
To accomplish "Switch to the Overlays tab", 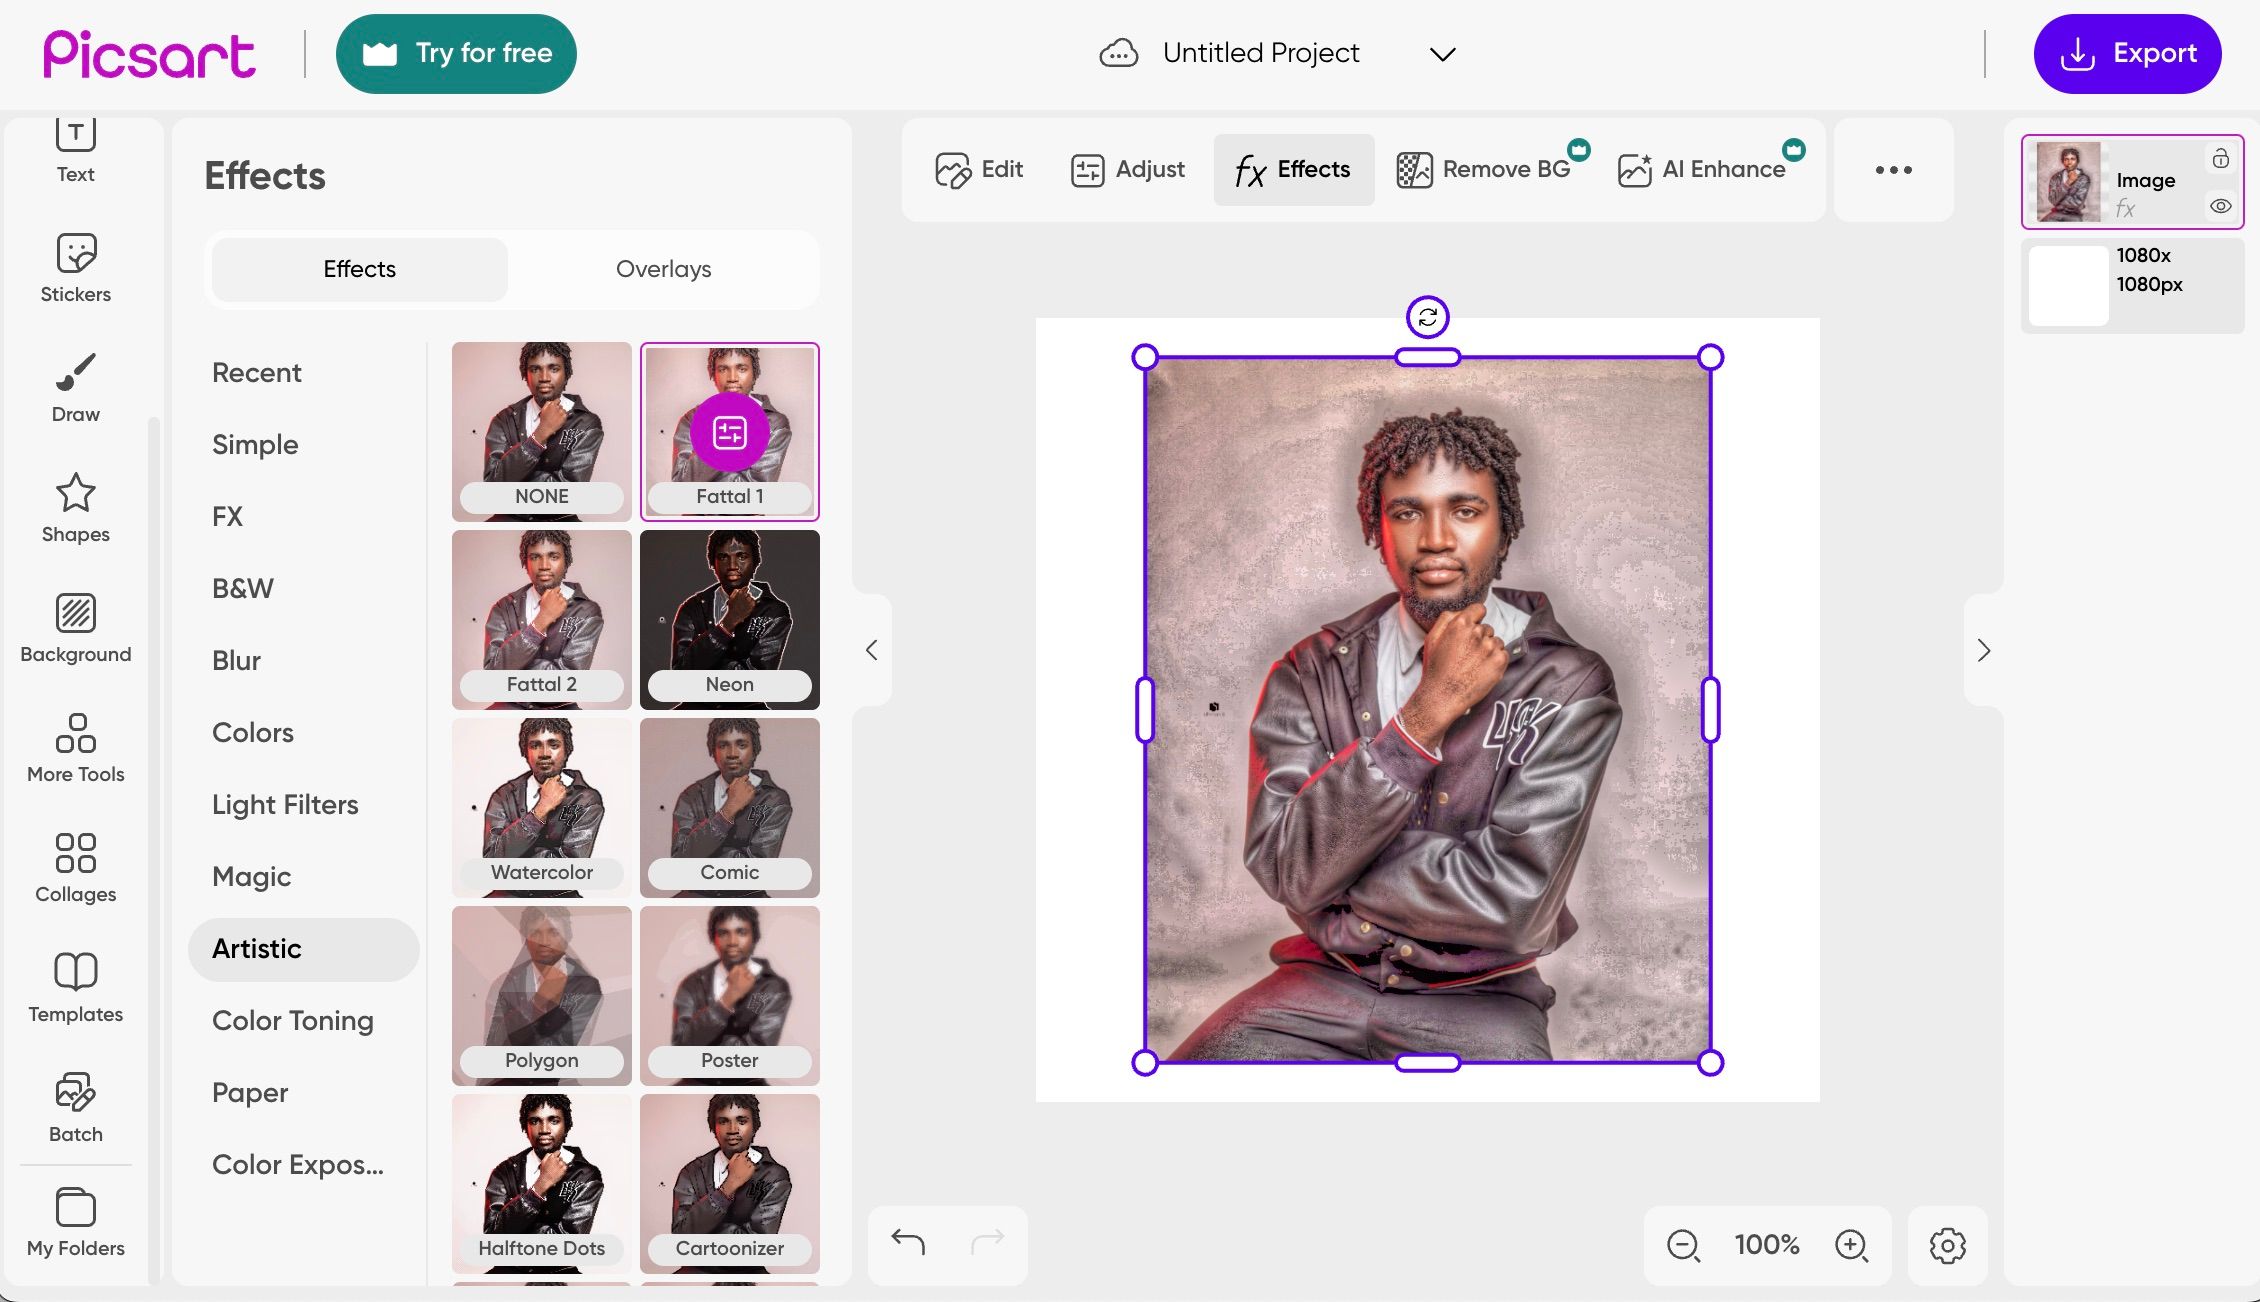I will [x=663, y=269].
